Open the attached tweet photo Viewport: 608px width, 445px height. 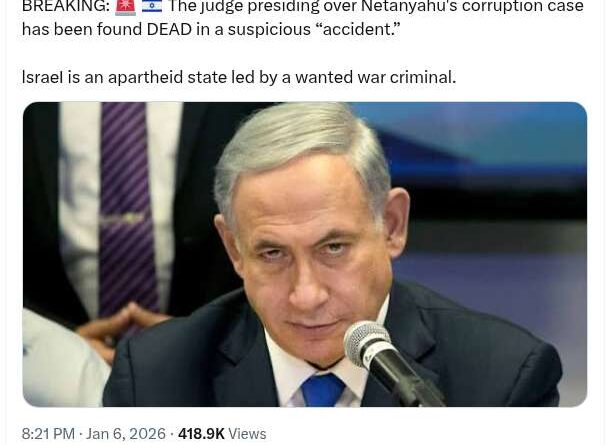(x=305, y=254)
